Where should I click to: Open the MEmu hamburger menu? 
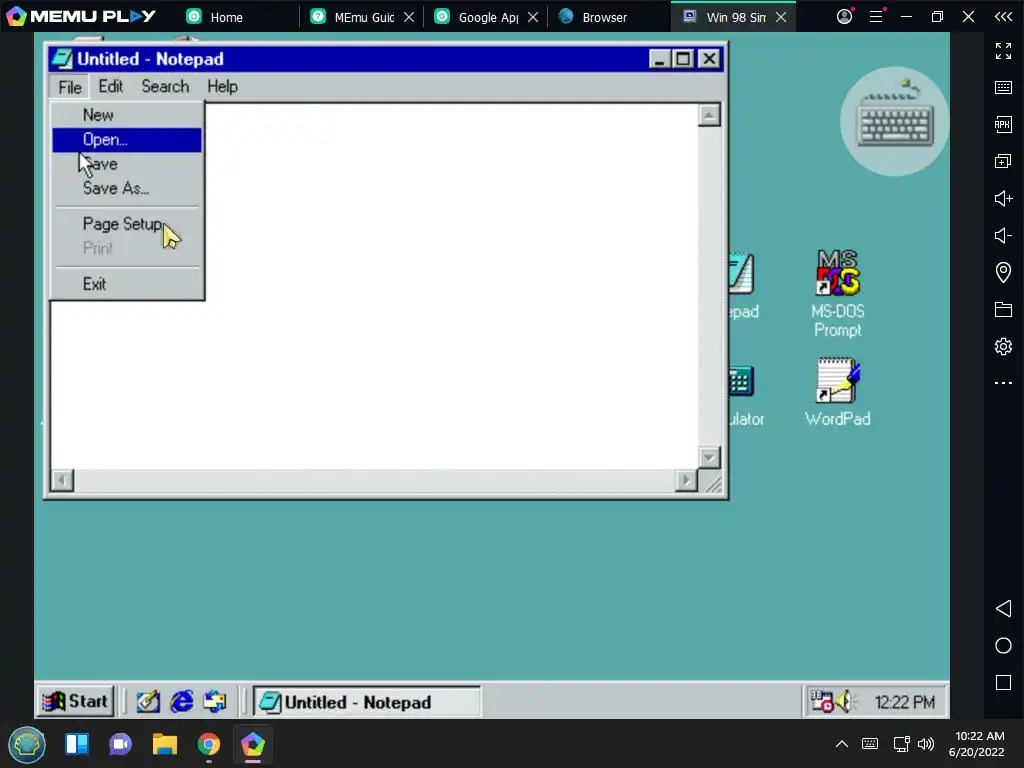(876, 16)
